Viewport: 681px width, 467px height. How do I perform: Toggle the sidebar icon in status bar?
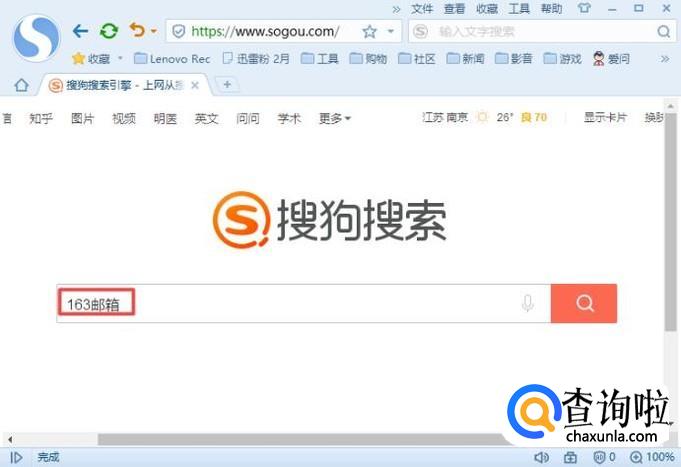16,457
